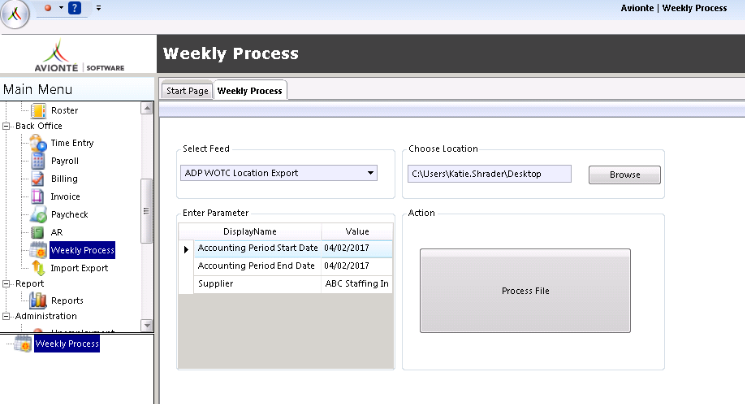
Task: Click Weekly Process label in bottom pane
Action: 67,344
